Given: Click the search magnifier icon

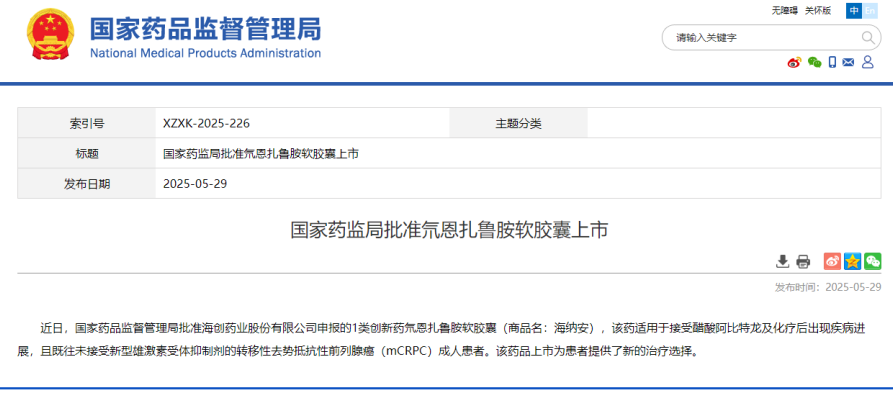Looking at the screenshot, I should (868, 38).
